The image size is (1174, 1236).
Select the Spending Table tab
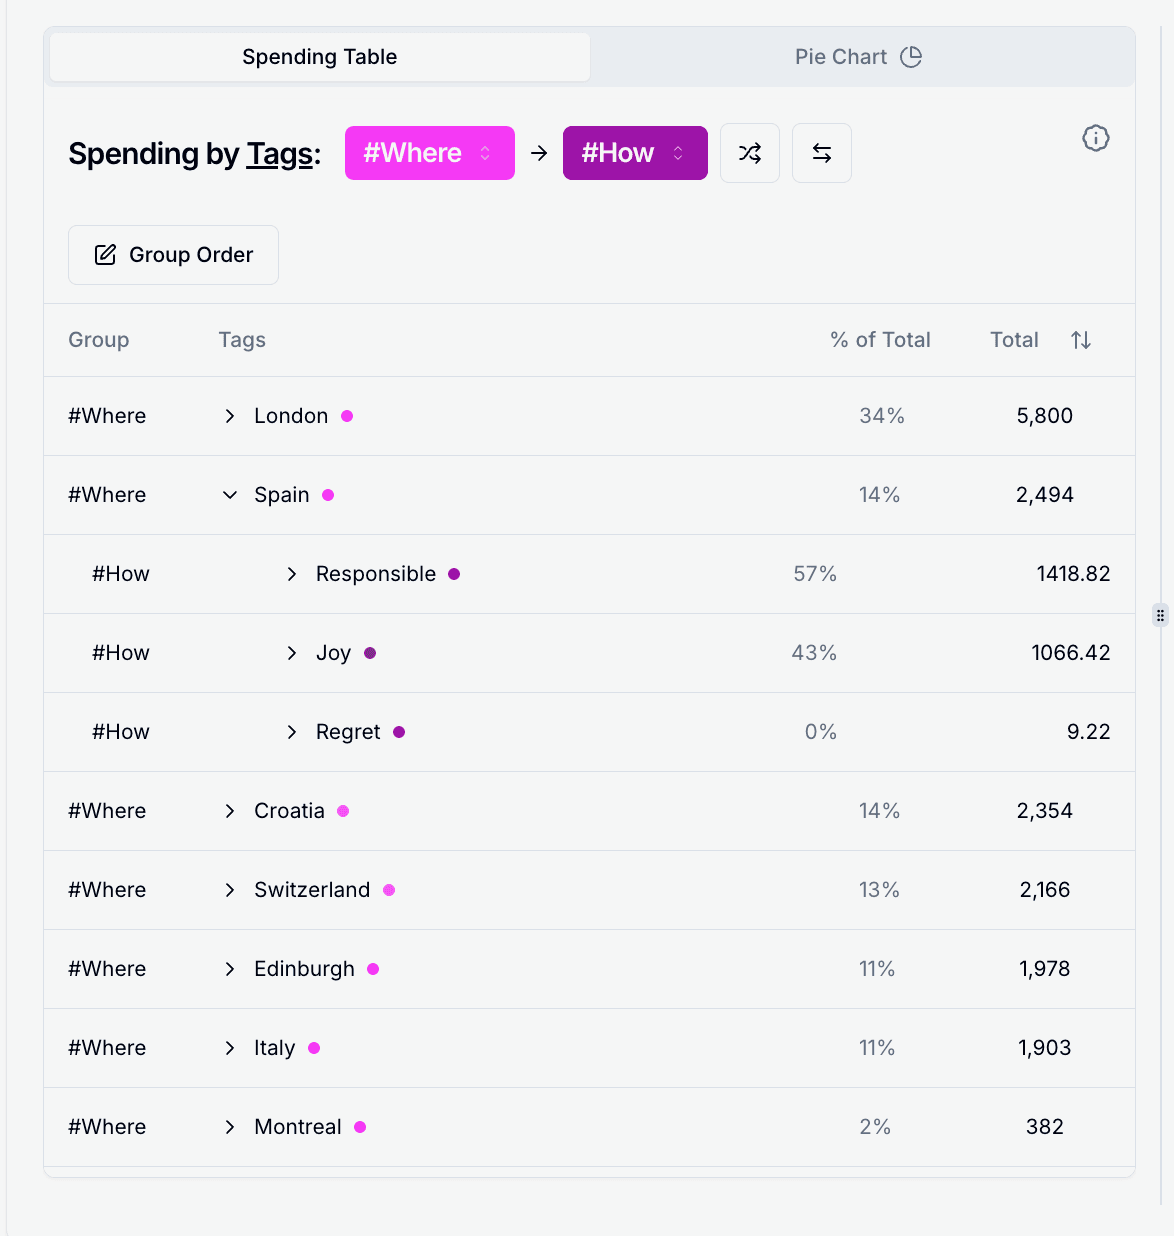319,57
